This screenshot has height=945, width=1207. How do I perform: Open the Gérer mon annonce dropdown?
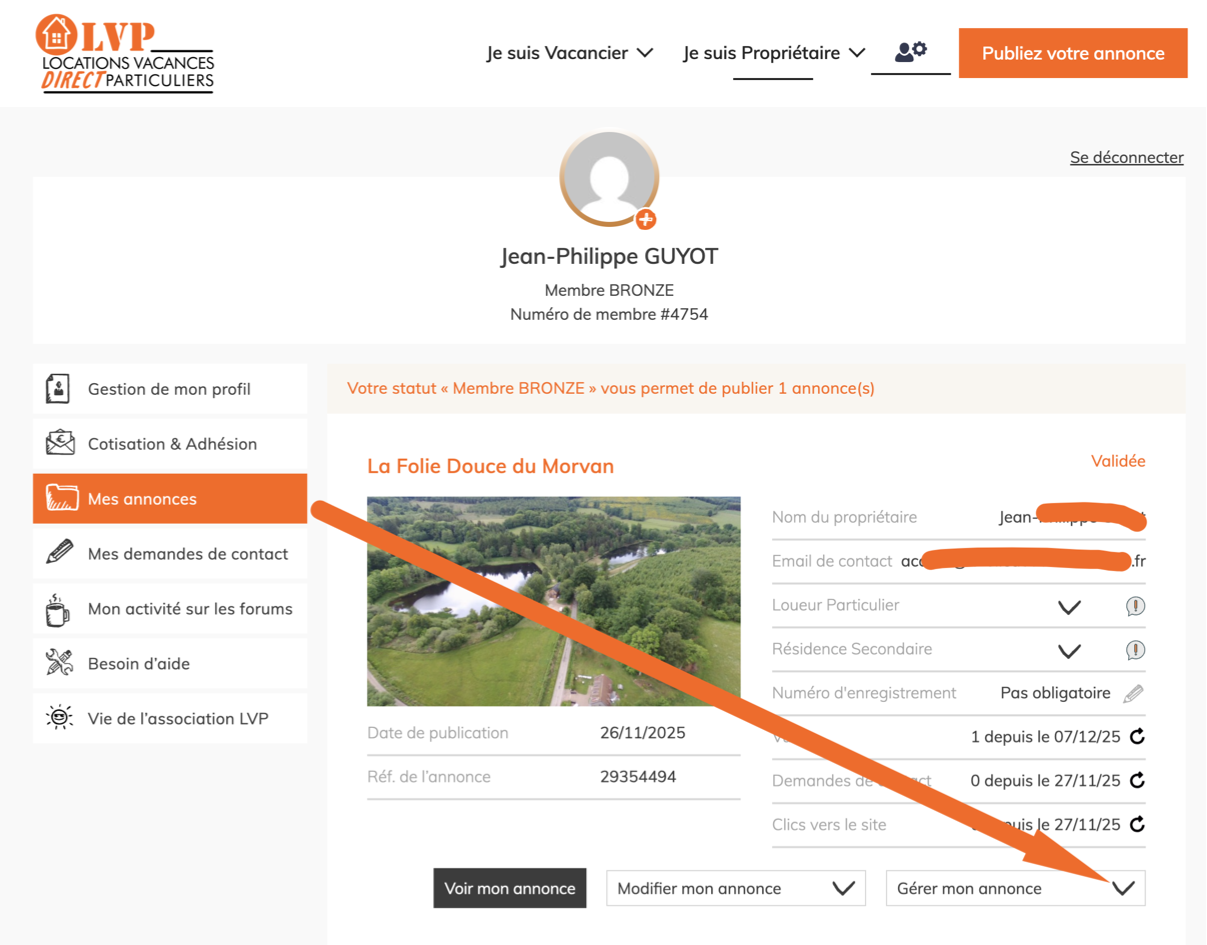tap(1015, 888)
